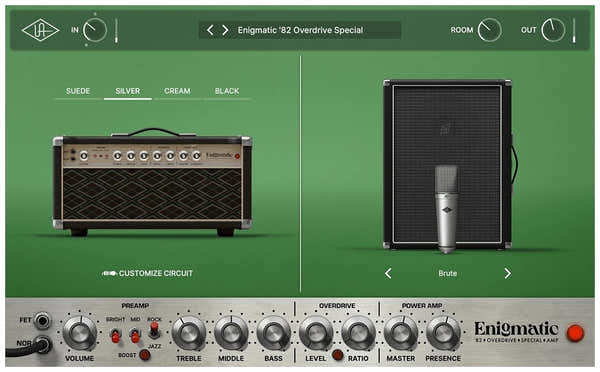
Task: Open CUSTOMIZE CIRCUIT
Action: tap(148, 273)
